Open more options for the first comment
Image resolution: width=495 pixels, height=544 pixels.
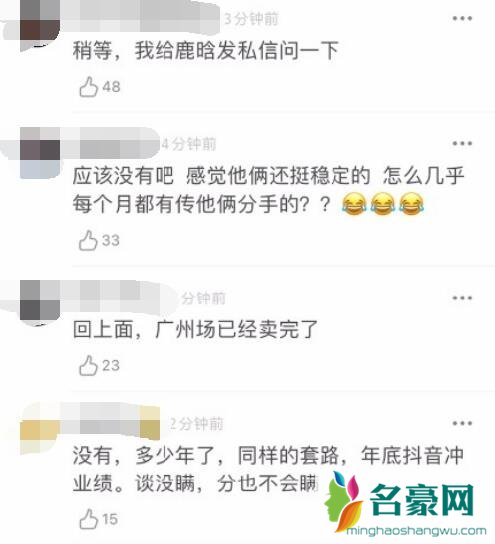pos(462,18)
